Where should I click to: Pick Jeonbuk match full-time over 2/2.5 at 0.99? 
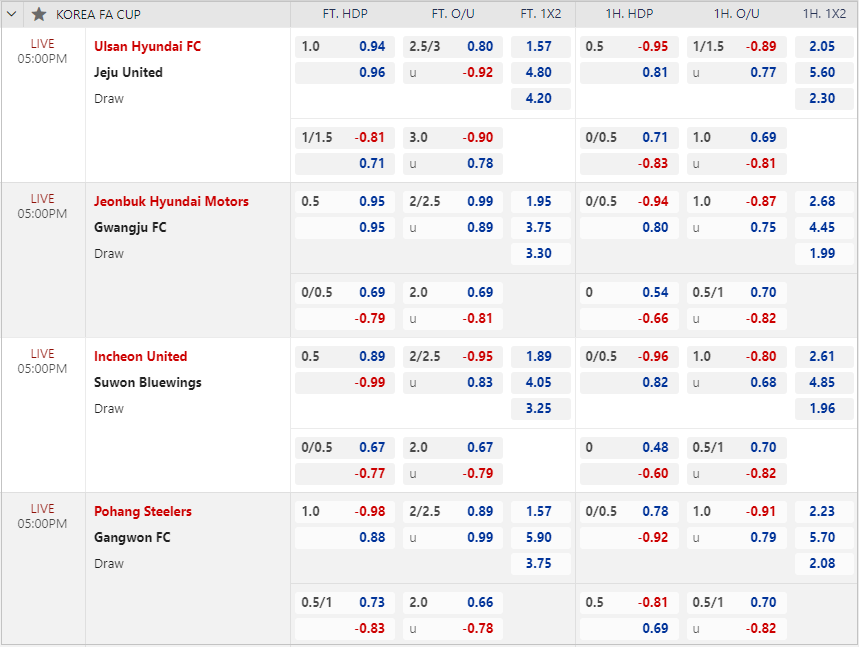point(453,202)
